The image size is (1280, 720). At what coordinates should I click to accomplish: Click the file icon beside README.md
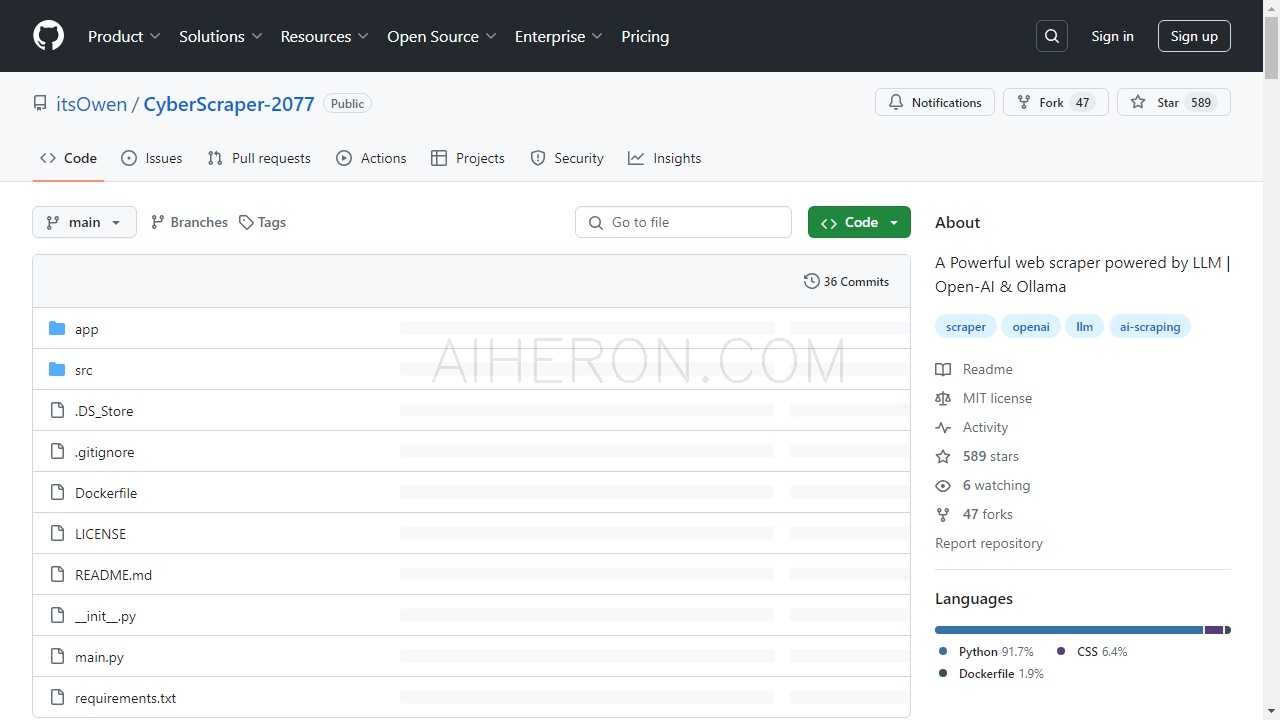(57, 574)
